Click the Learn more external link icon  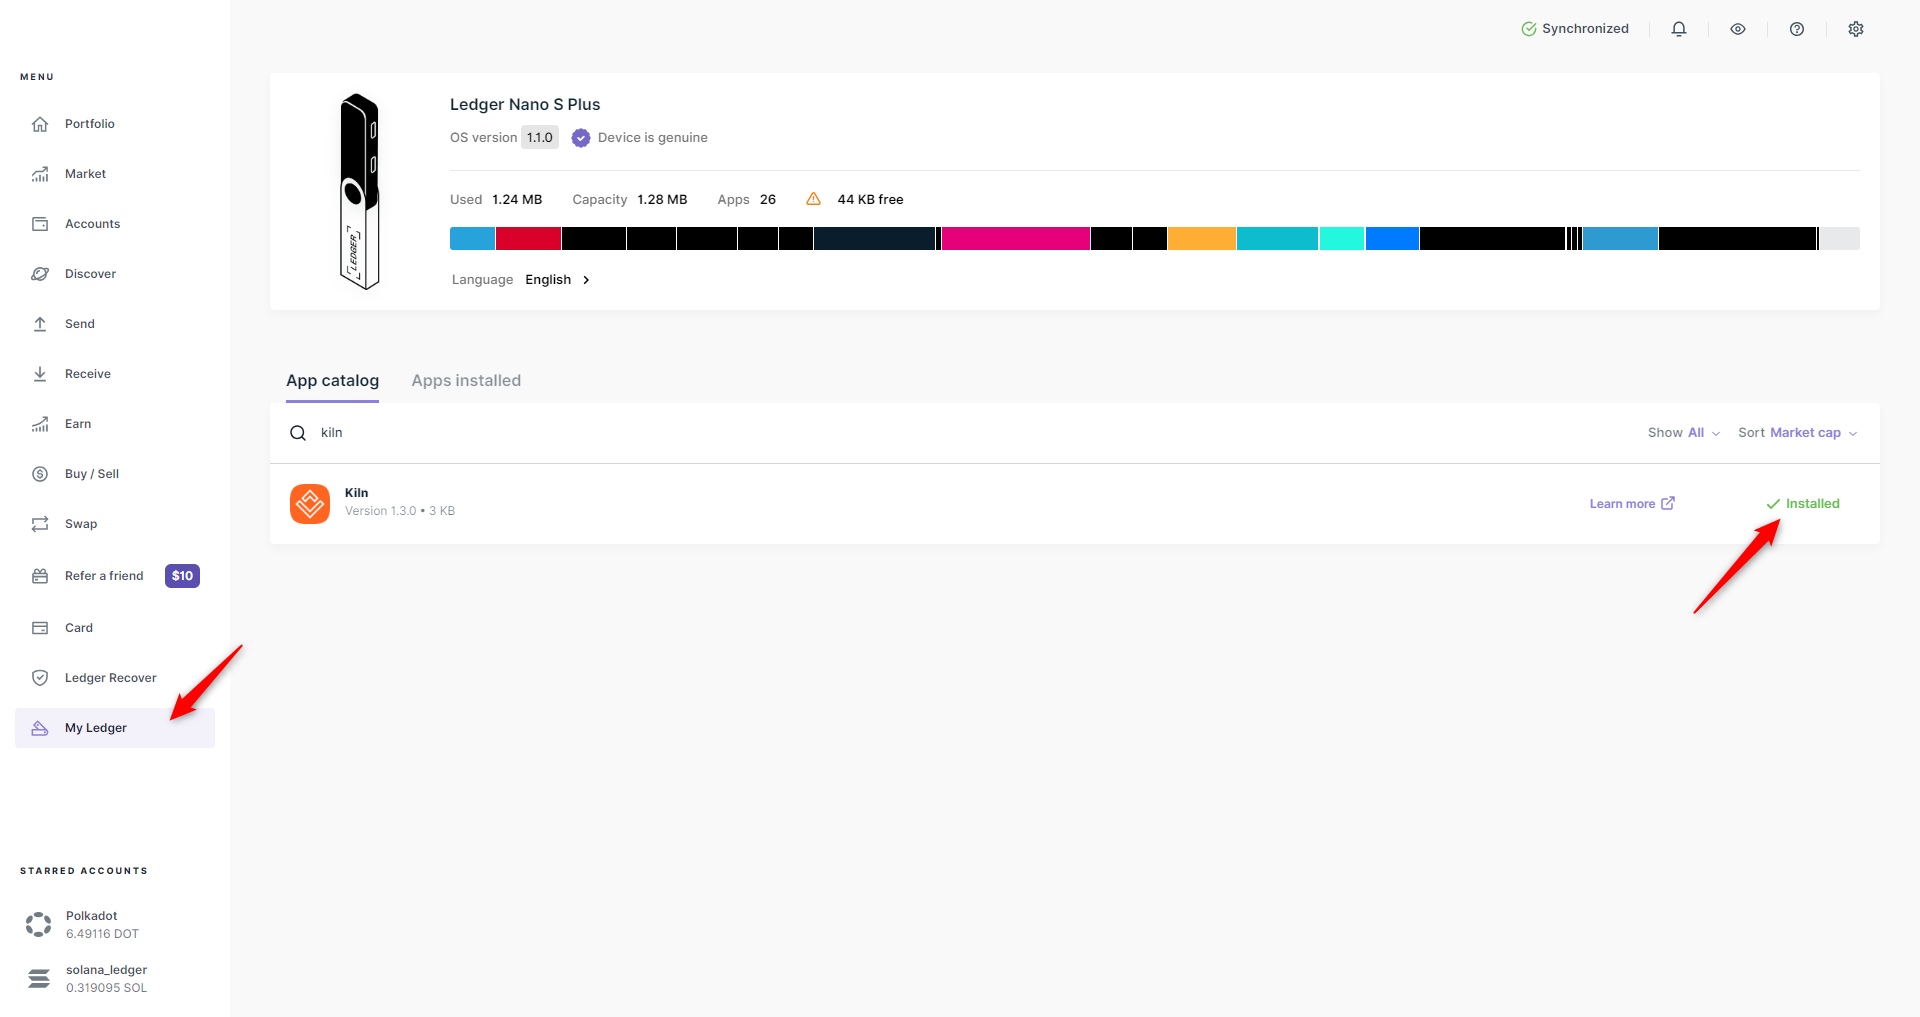click(x=1668, y=503)
